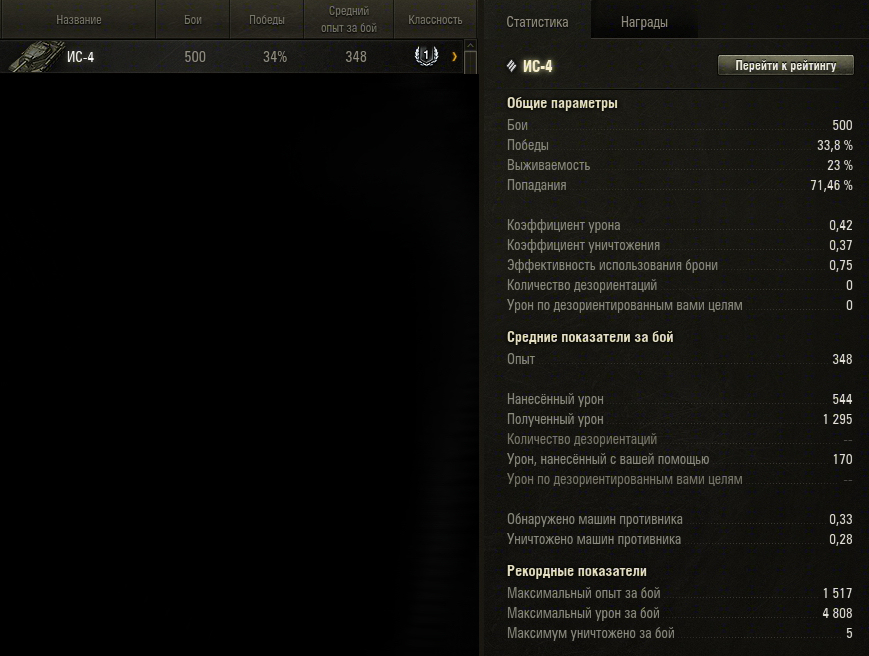869x656 pixels.
Task: Click the Попадания percentage value
Action: (x=831, y=185)
